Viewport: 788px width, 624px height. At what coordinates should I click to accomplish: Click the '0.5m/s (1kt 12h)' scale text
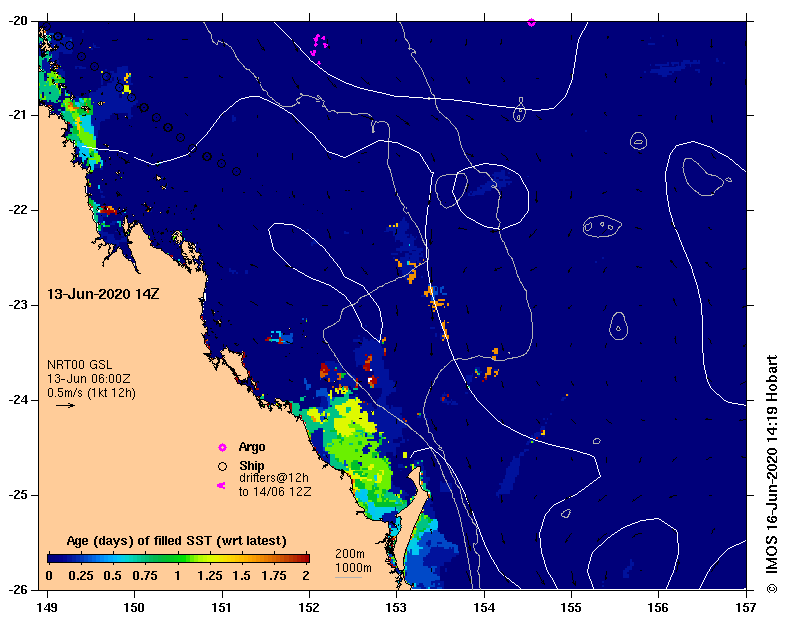(x=91, y=392)
